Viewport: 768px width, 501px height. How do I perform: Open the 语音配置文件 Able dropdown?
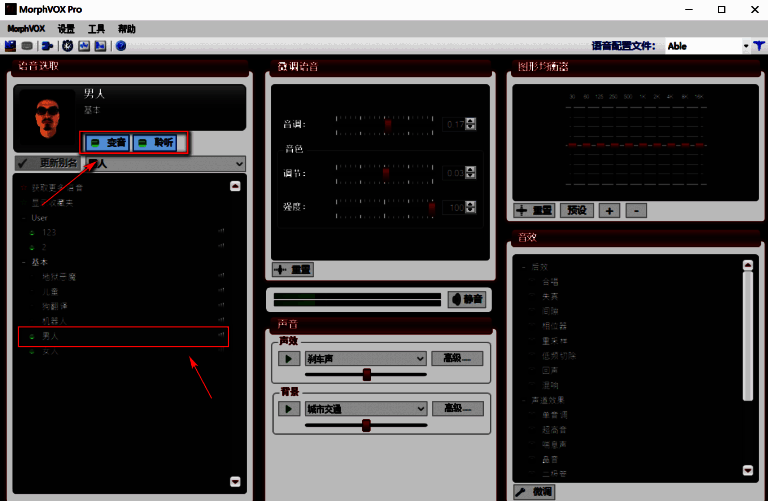tap(746, 46)
